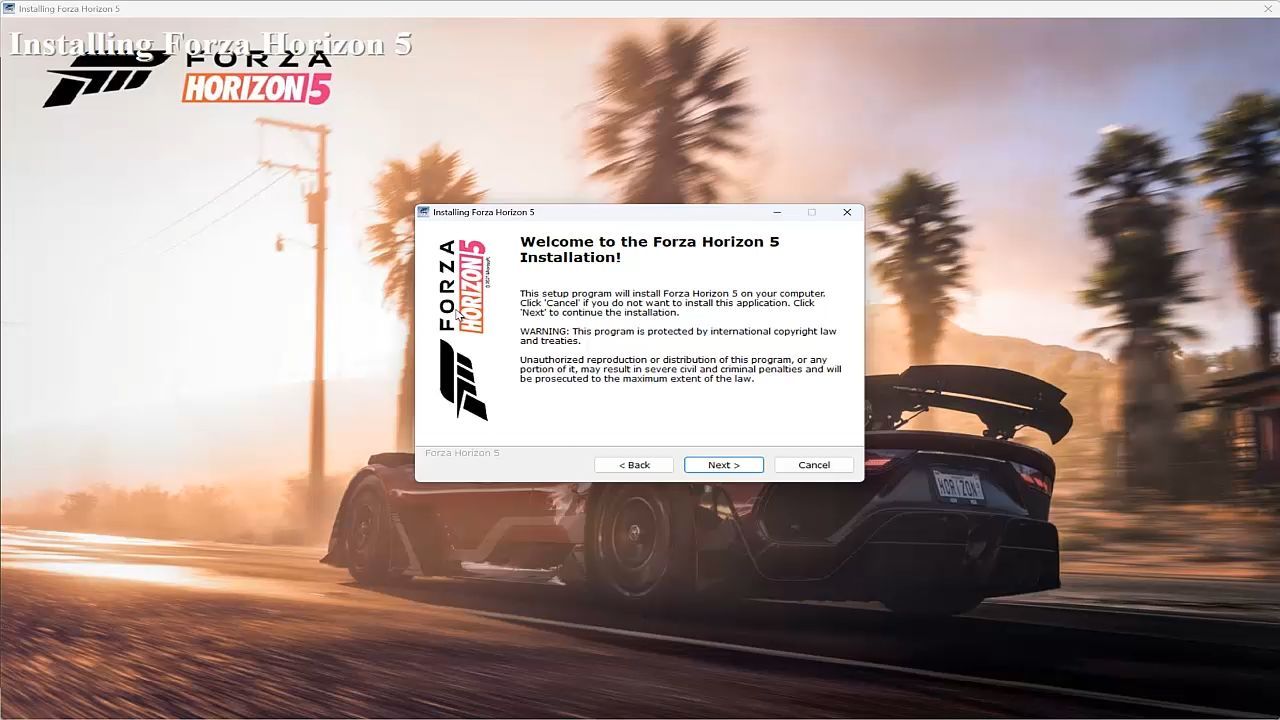Click the large 'Installing Forza Horizon 5' banner text

211,44
